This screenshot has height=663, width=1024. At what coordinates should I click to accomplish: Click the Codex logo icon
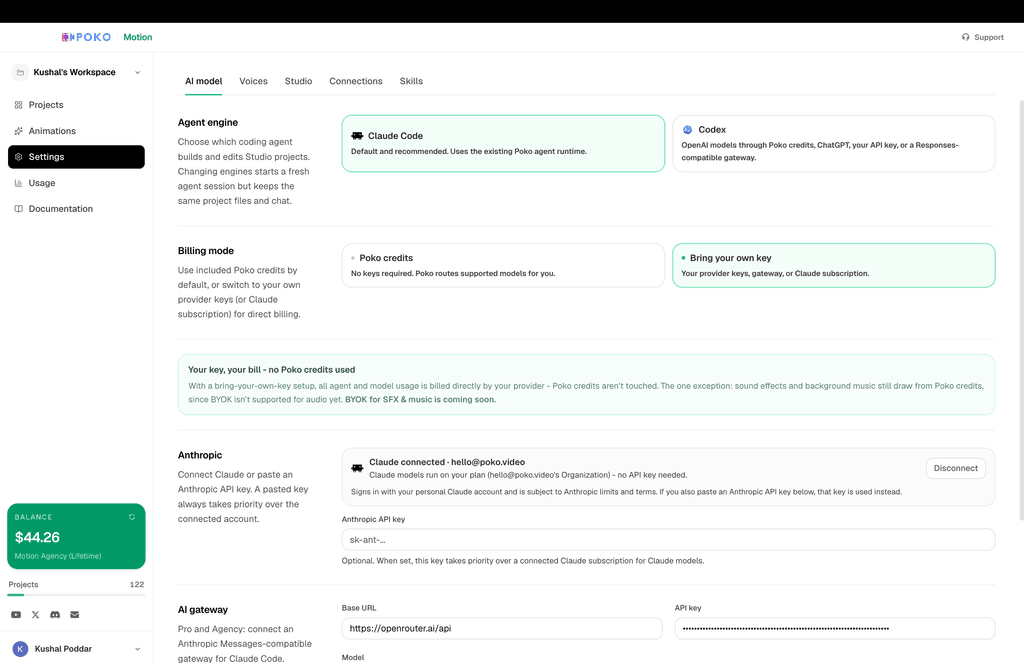click(x=687, y=130)
